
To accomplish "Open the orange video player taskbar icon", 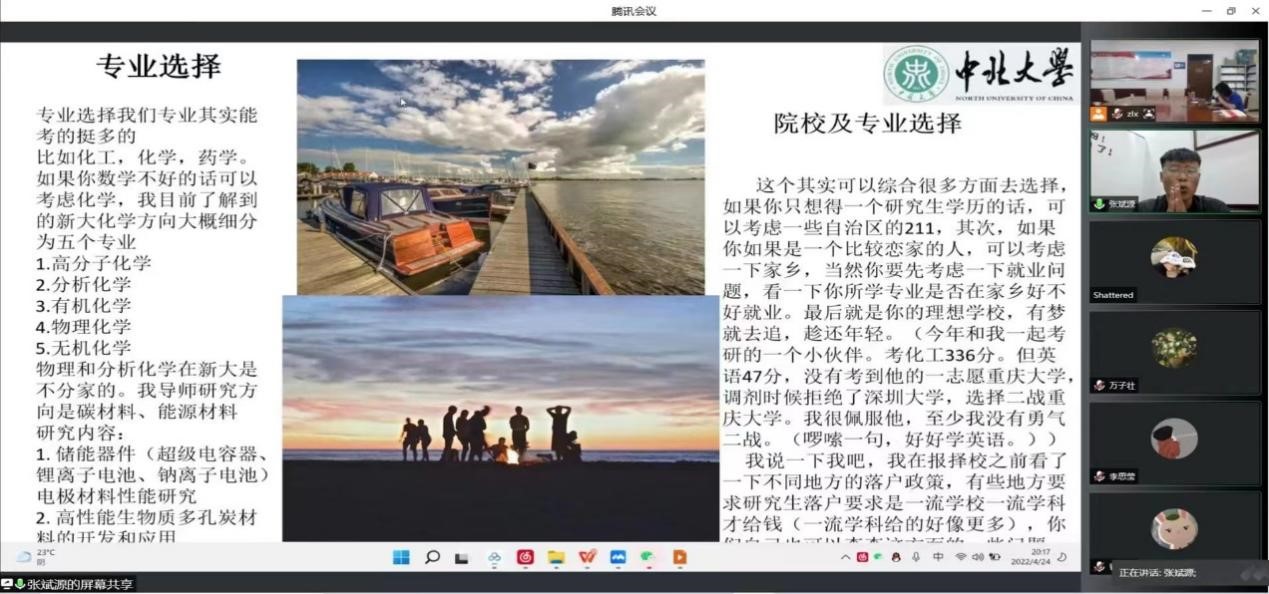I will coord(680,557).
